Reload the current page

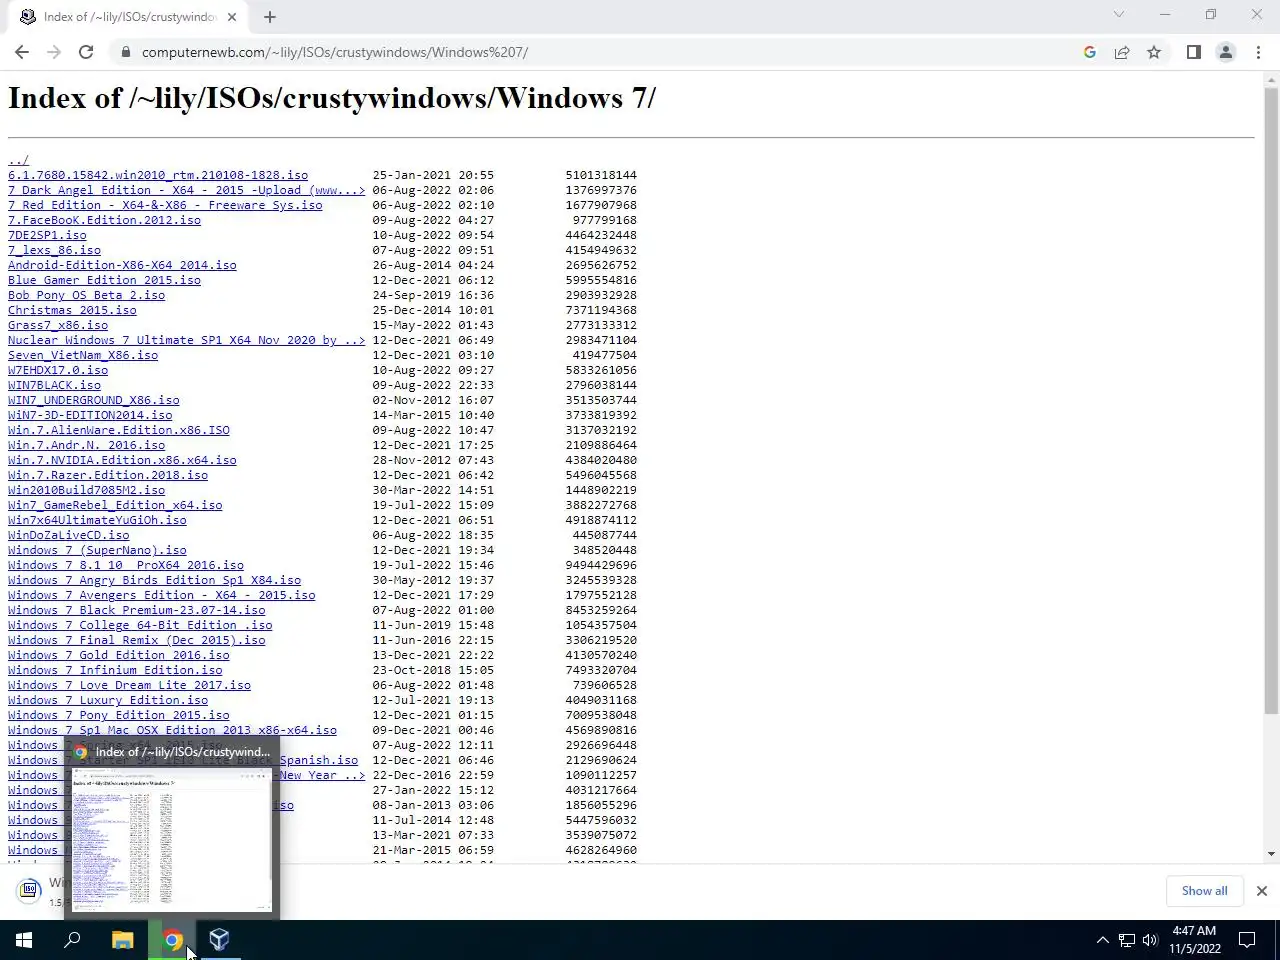(86, 52)
